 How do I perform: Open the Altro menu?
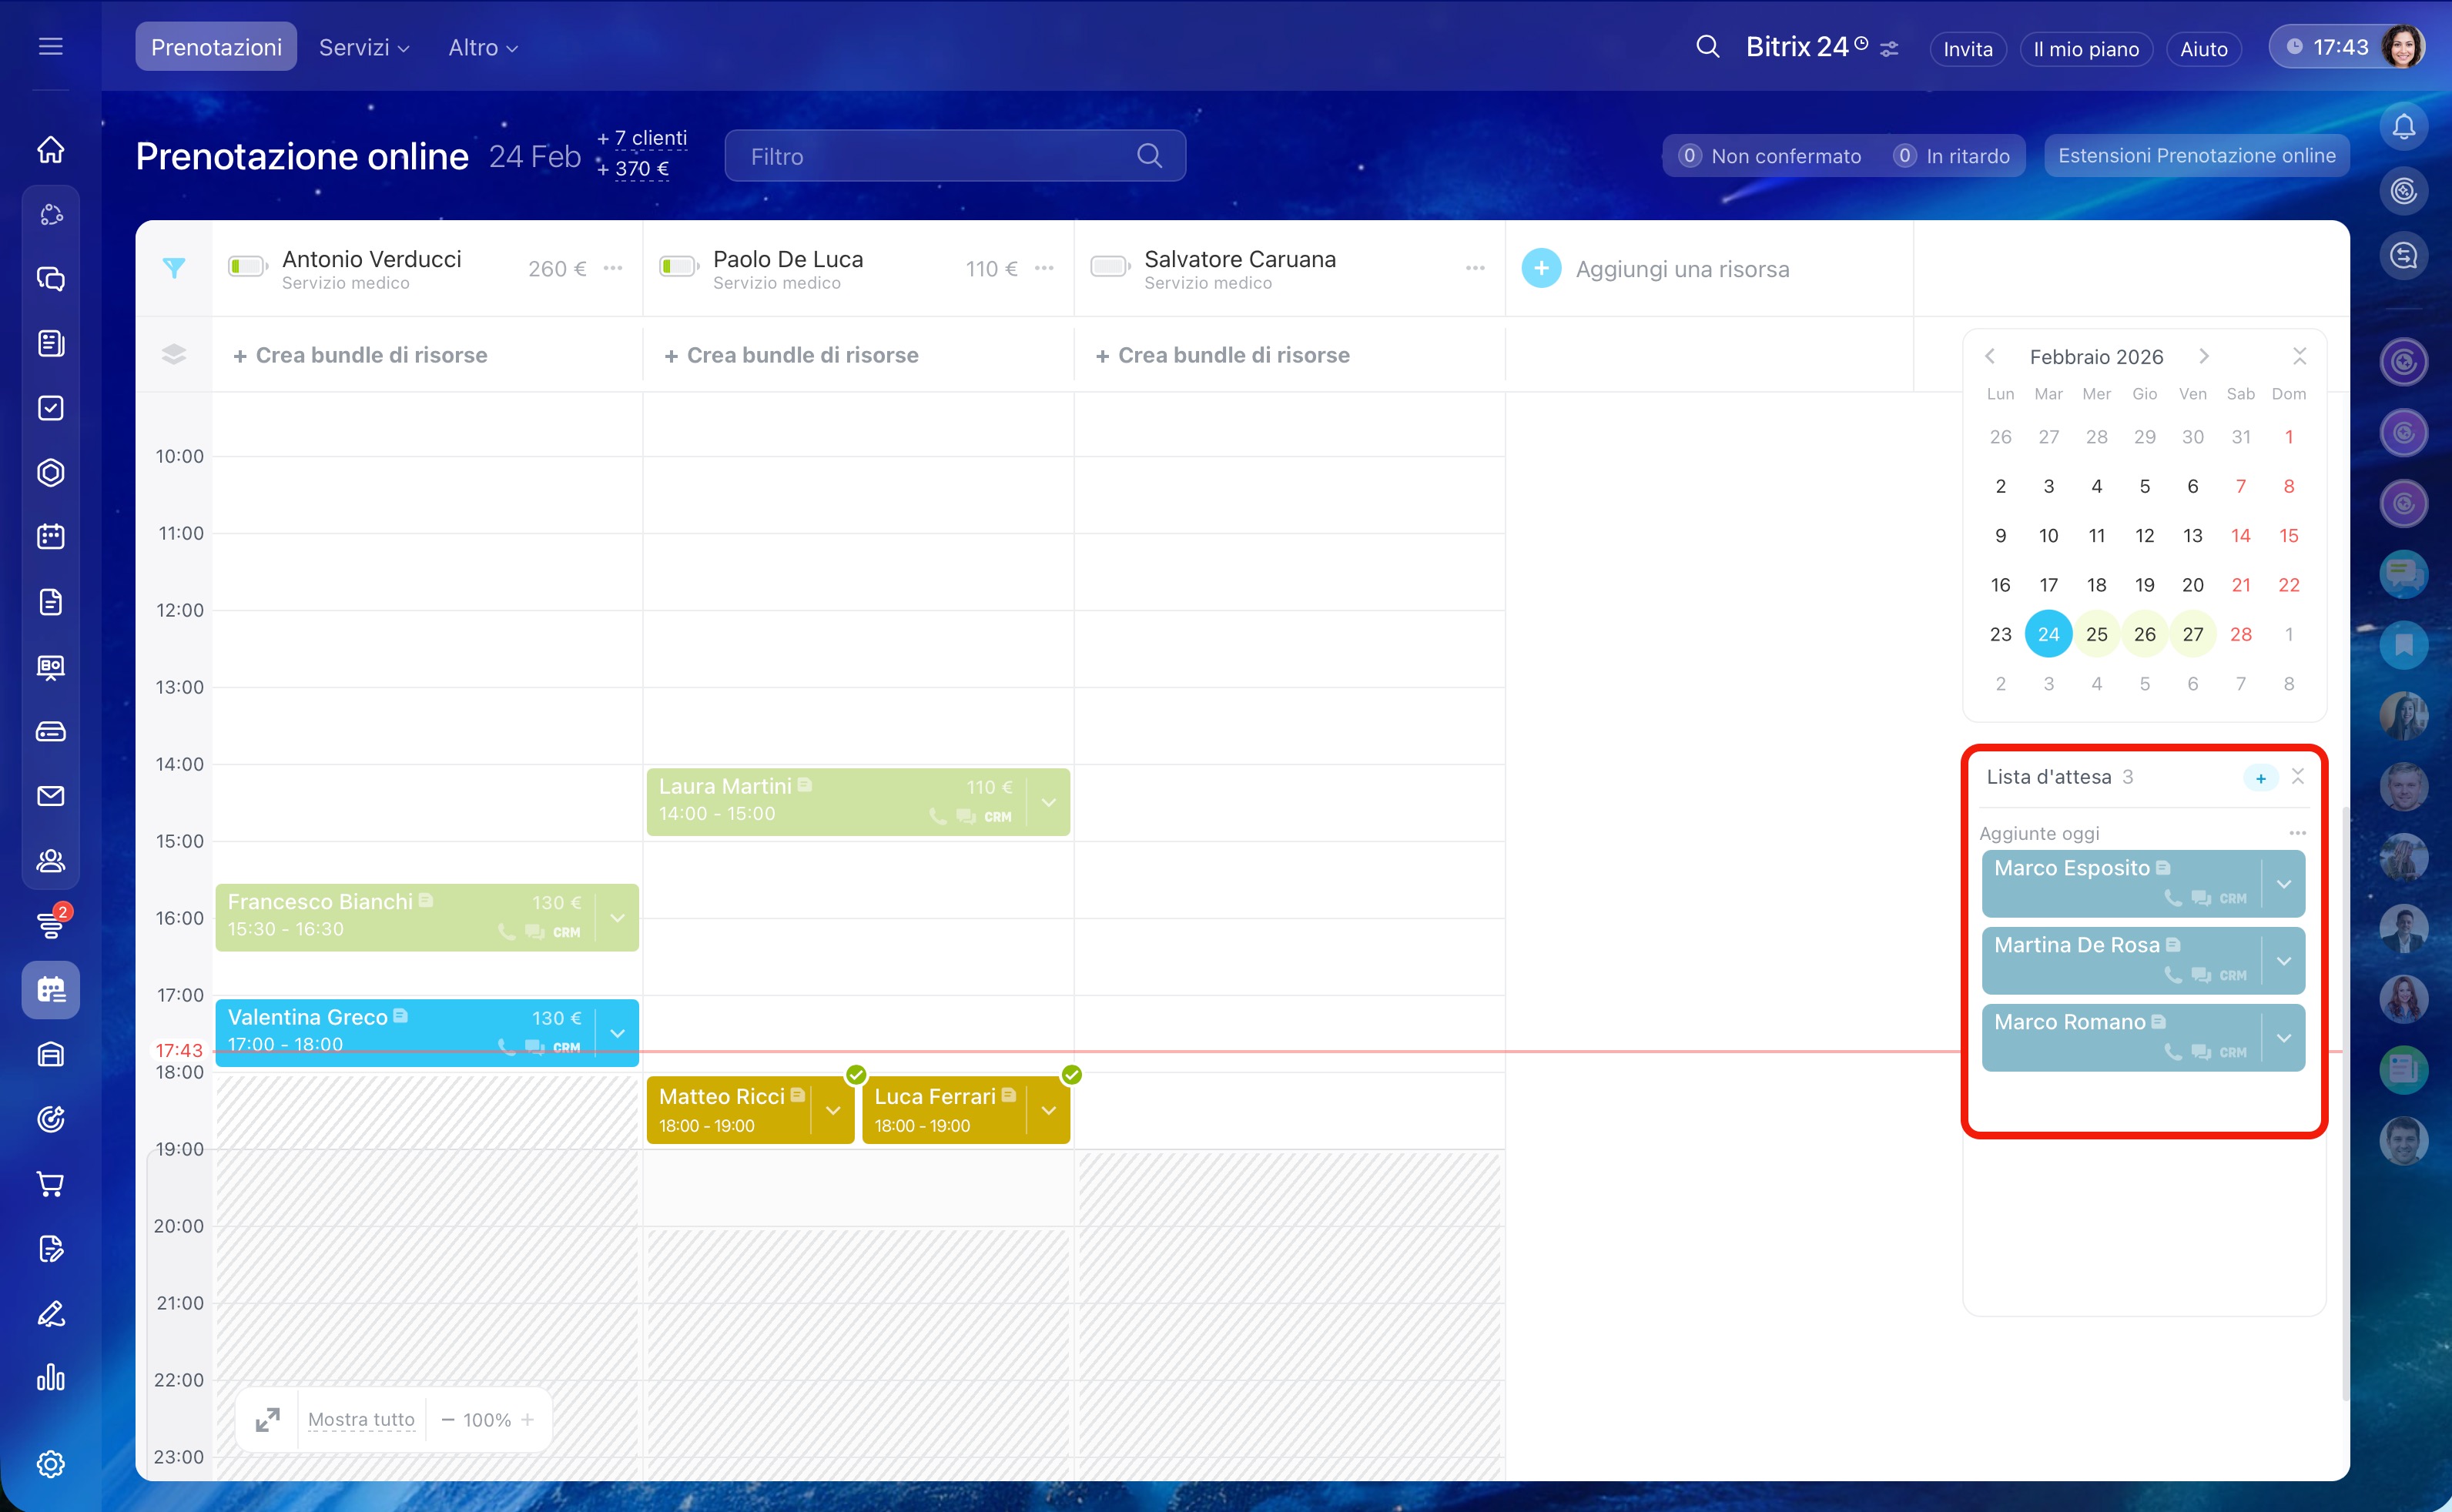(483, 47)
